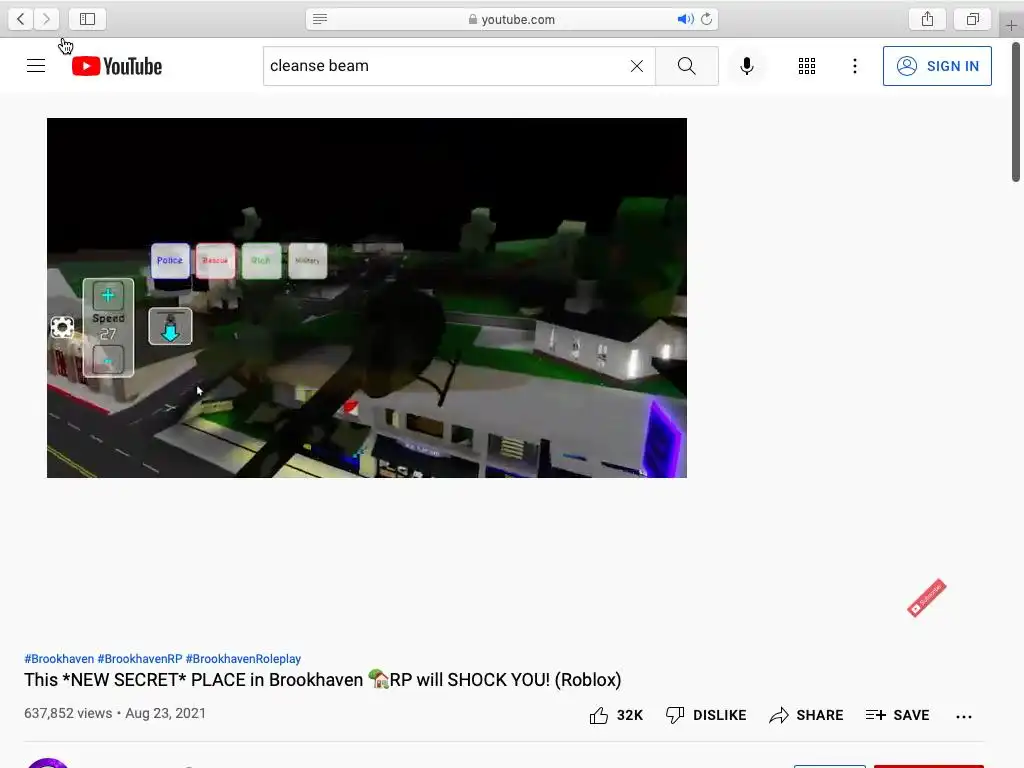Open the Safari share menu
Screen dimensions: 1024x768
coord(927,19)
